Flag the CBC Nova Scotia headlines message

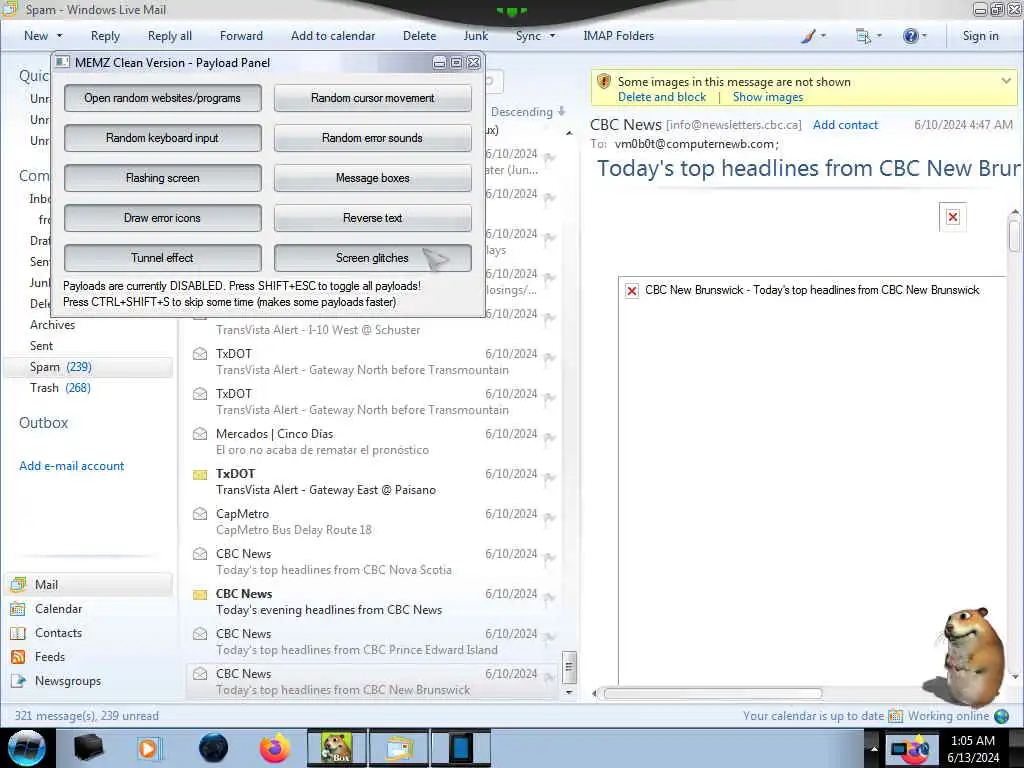[550, 558]
